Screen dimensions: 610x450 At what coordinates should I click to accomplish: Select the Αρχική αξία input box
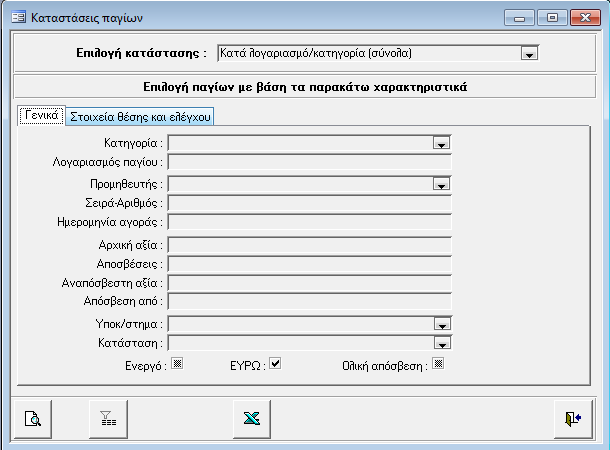[x=310, y=244]
